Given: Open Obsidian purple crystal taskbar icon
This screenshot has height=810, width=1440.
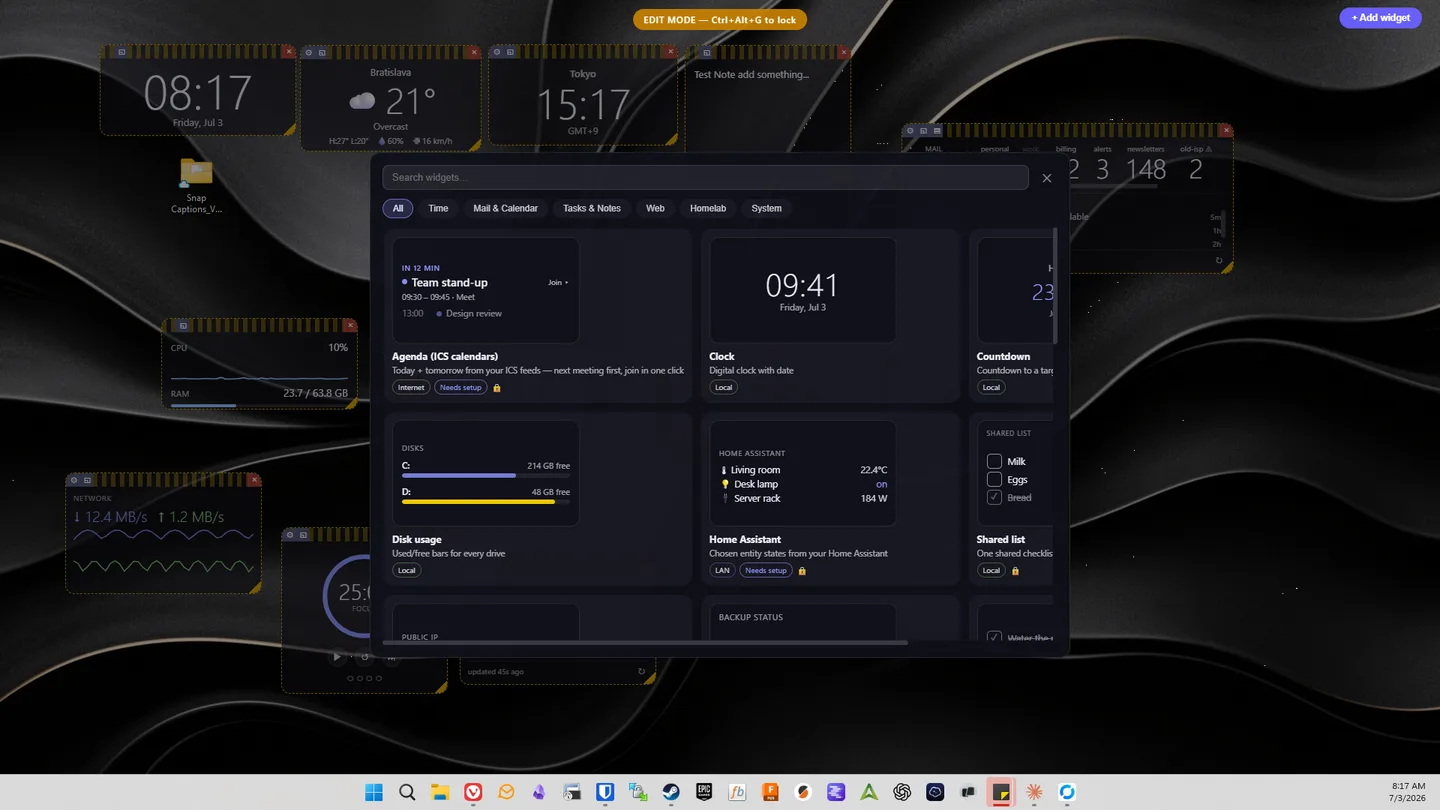Looking at the screenshot, I should [x=539, y=793].
